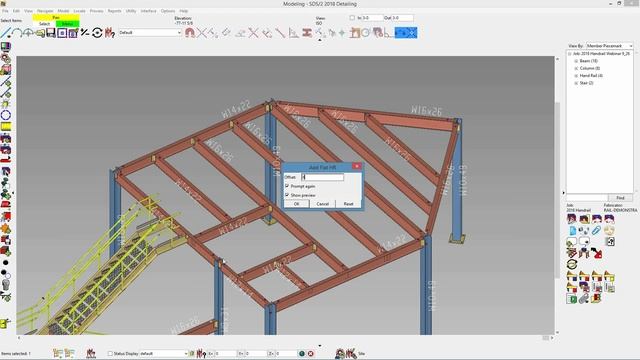640x360 pixels.
Task: Click the chain link icon in right panel
Action: coord(584,299)
